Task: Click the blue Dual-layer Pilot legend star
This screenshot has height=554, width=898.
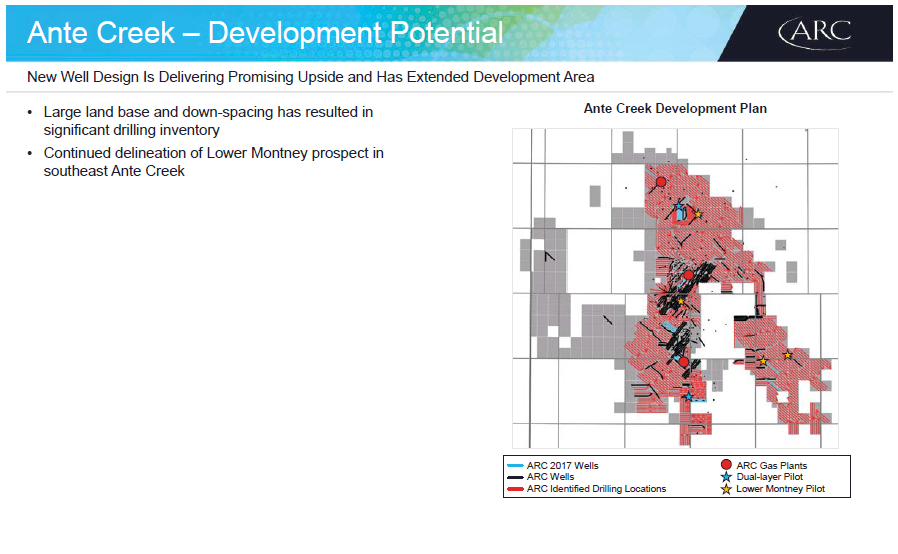Action: 726,477
